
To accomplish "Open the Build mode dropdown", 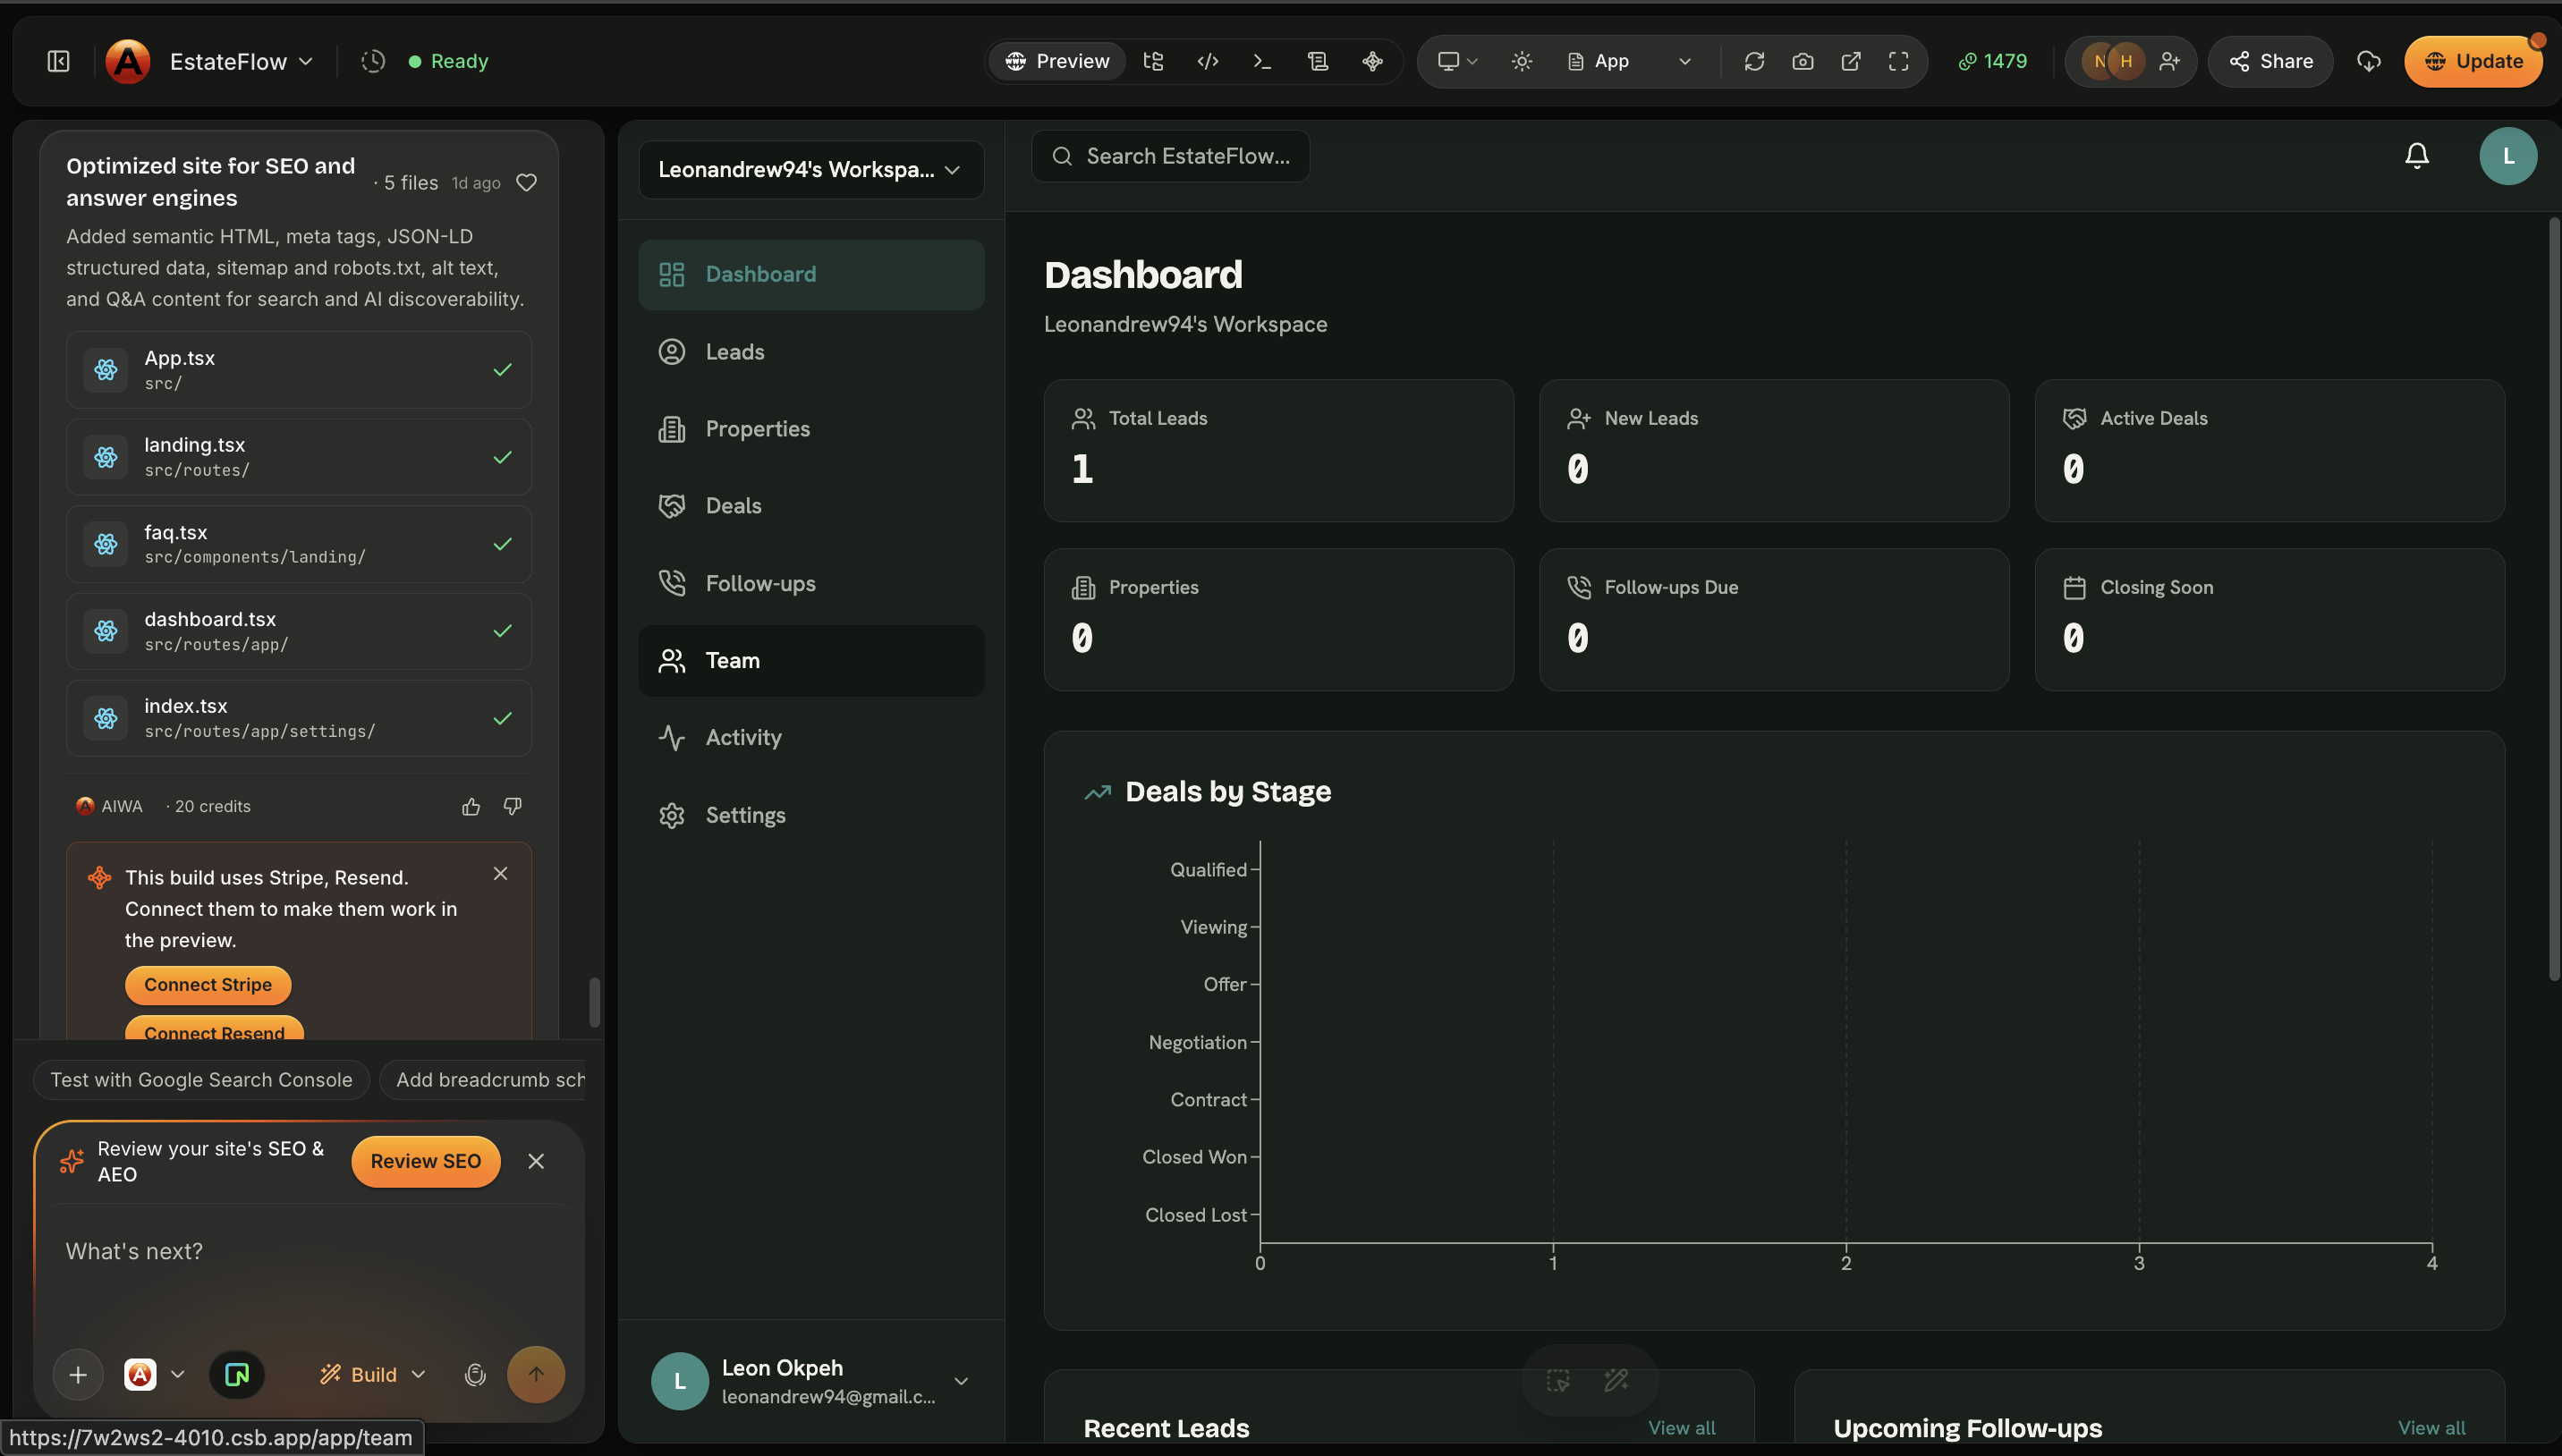I will tap(373, 1374).
